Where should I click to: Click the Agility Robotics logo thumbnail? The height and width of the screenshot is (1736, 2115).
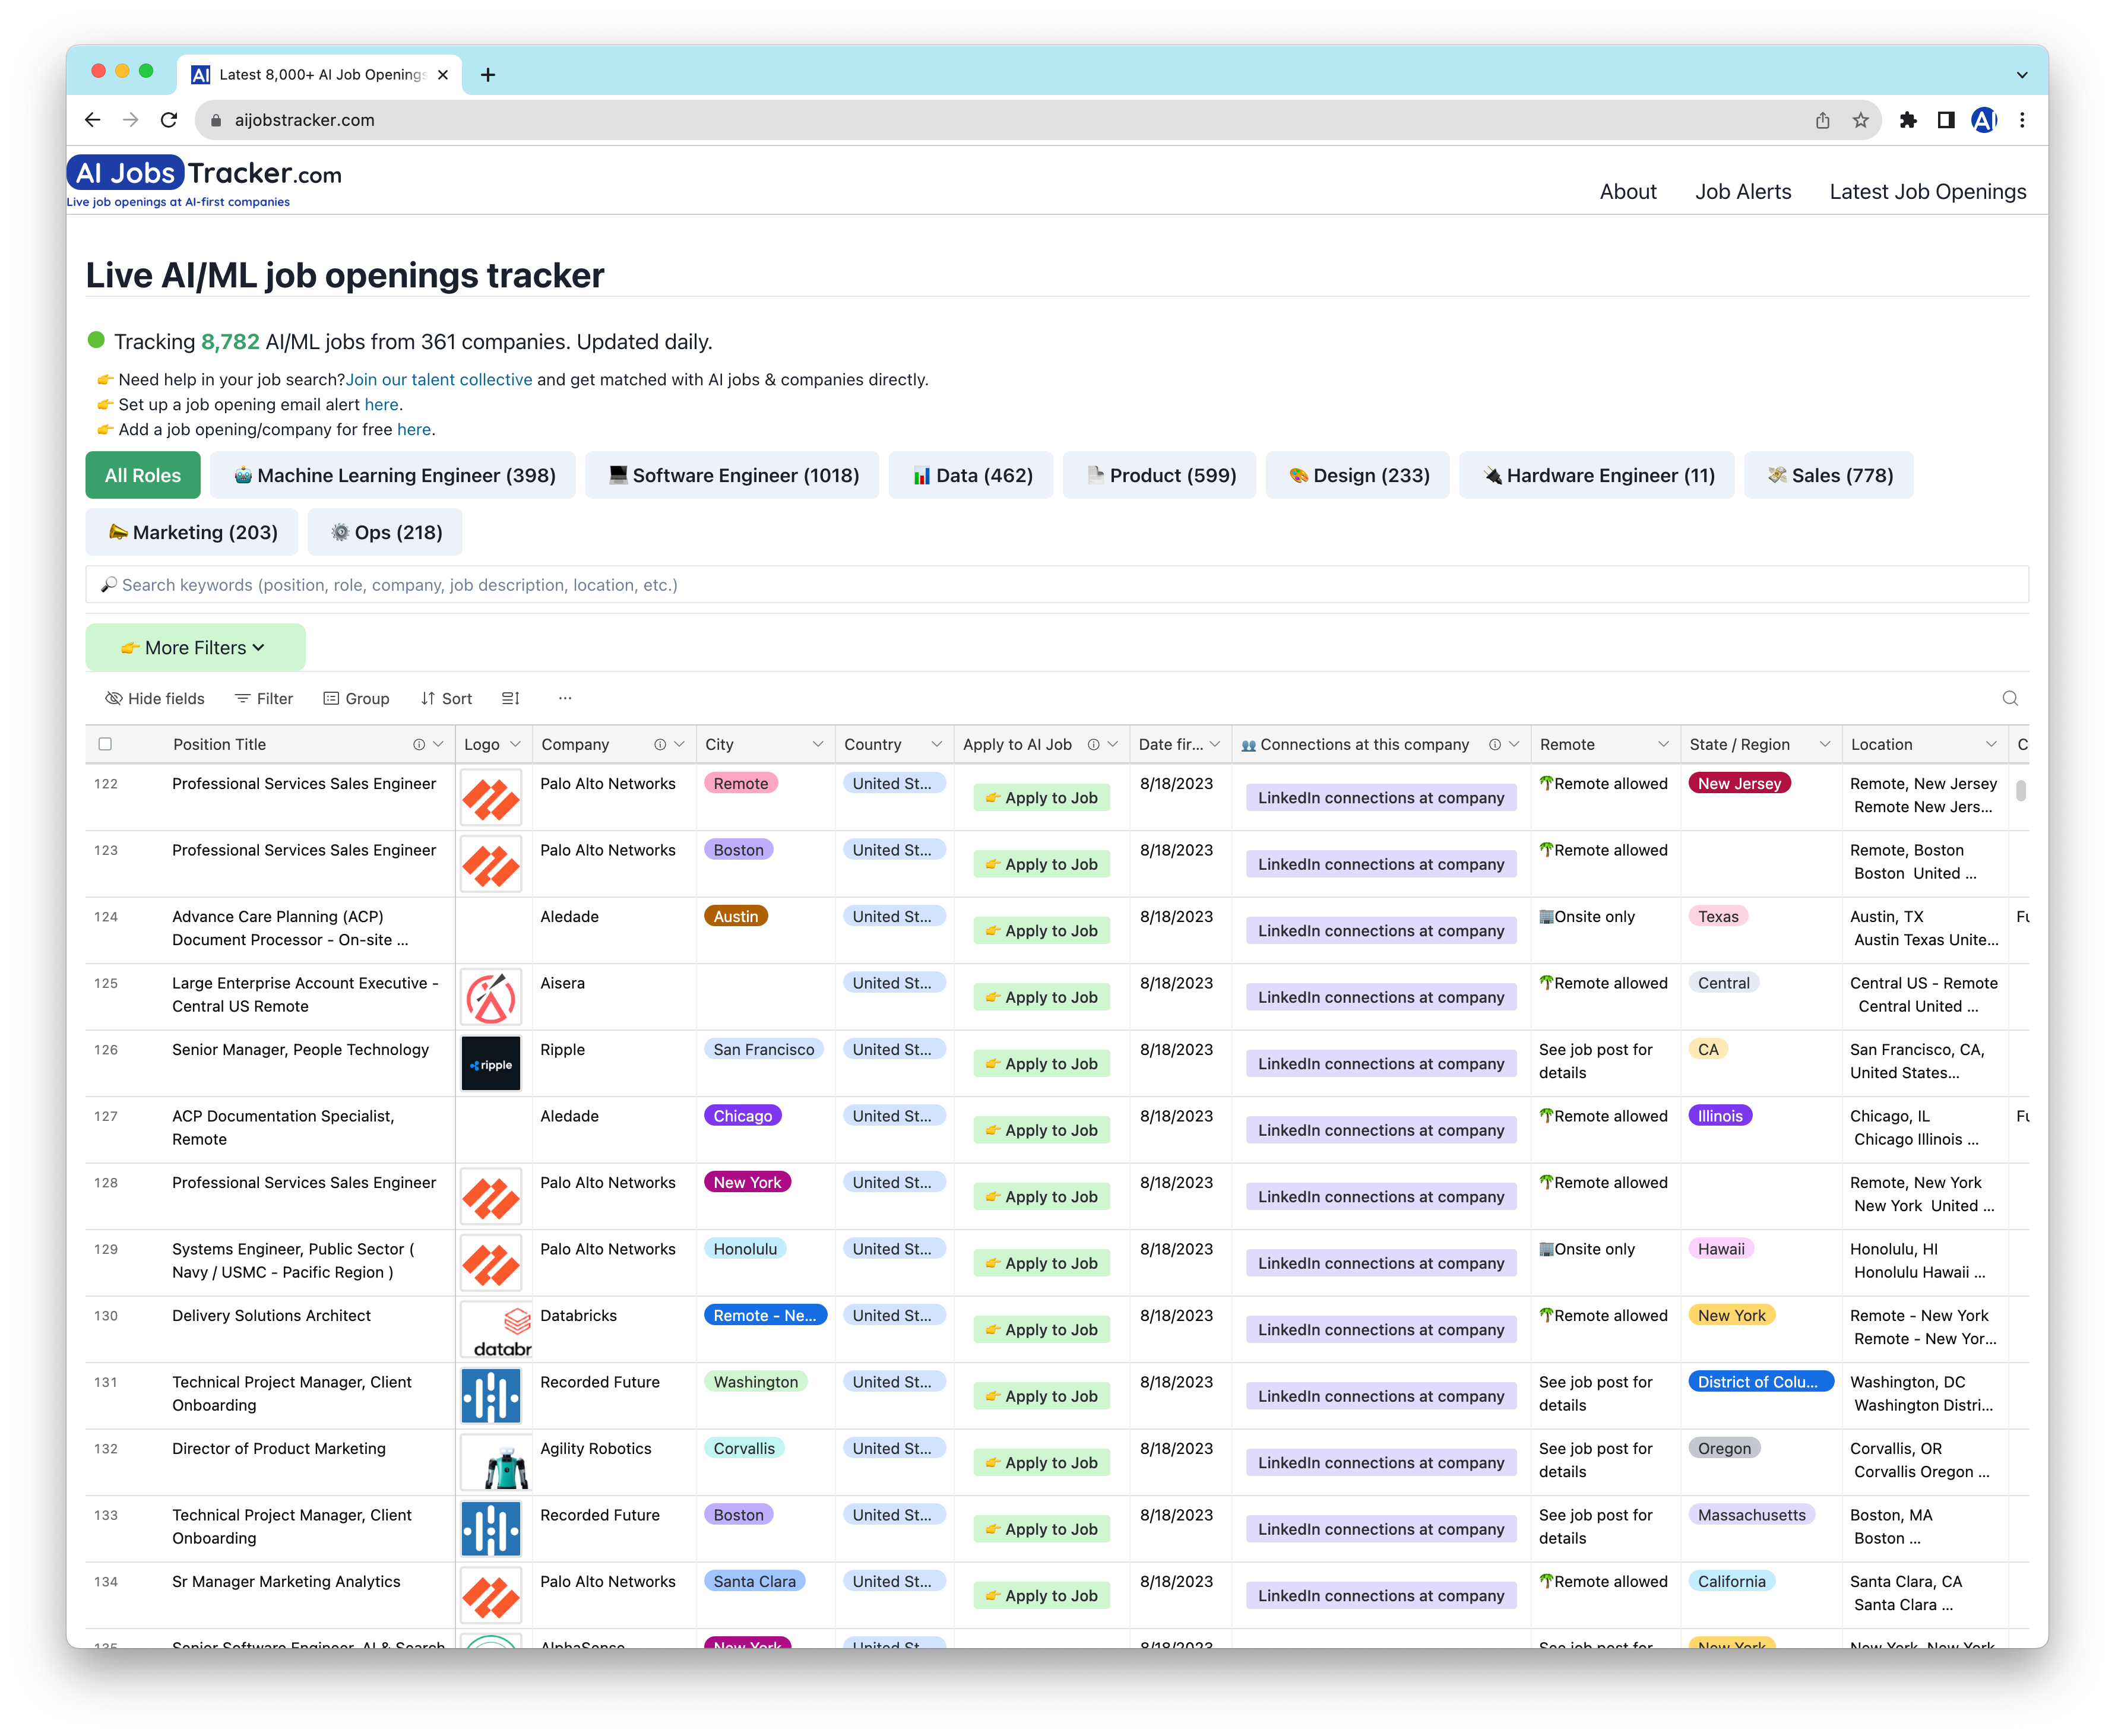(x=496, y=1462)
